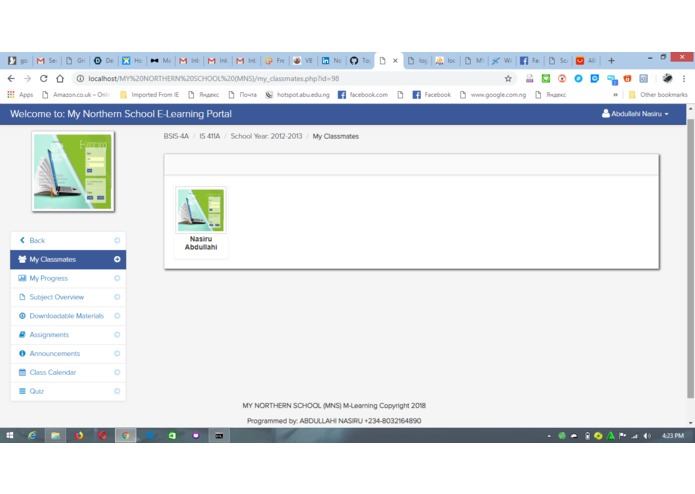Close the active browser tab

pos(395,61)
